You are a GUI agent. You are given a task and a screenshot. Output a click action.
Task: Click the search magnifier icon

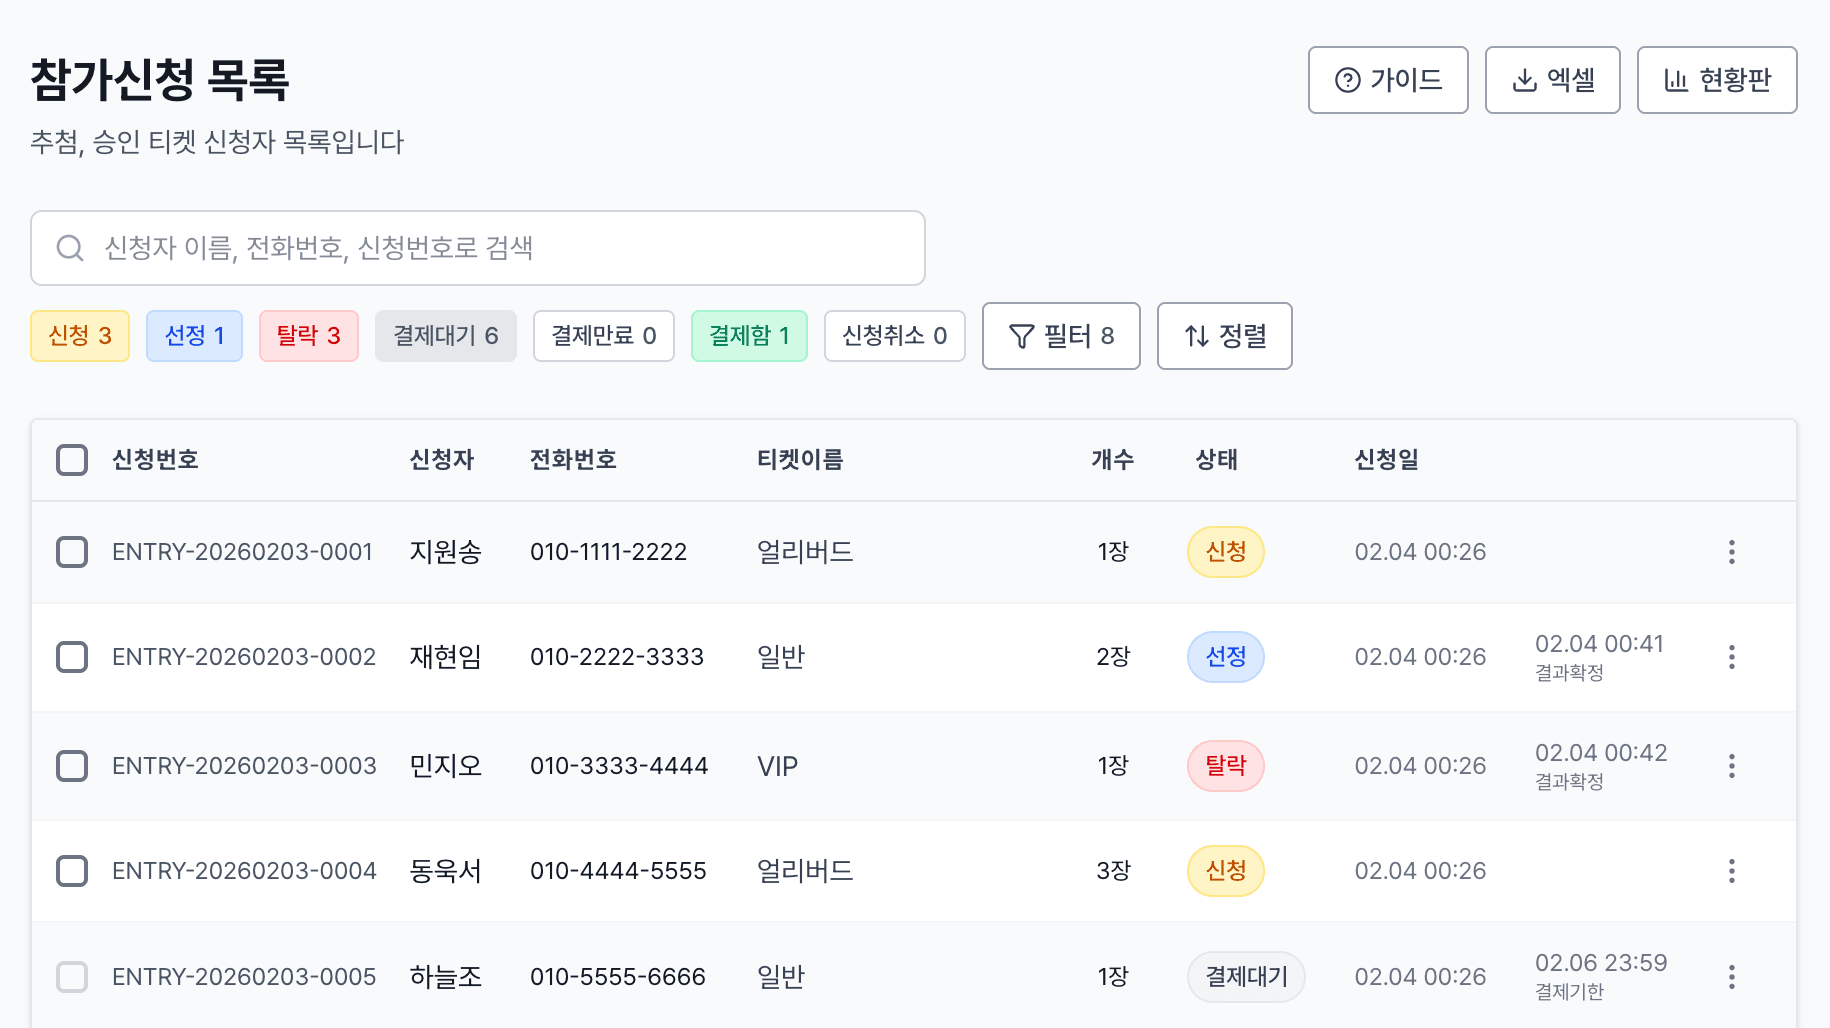(x=69, y=246)
